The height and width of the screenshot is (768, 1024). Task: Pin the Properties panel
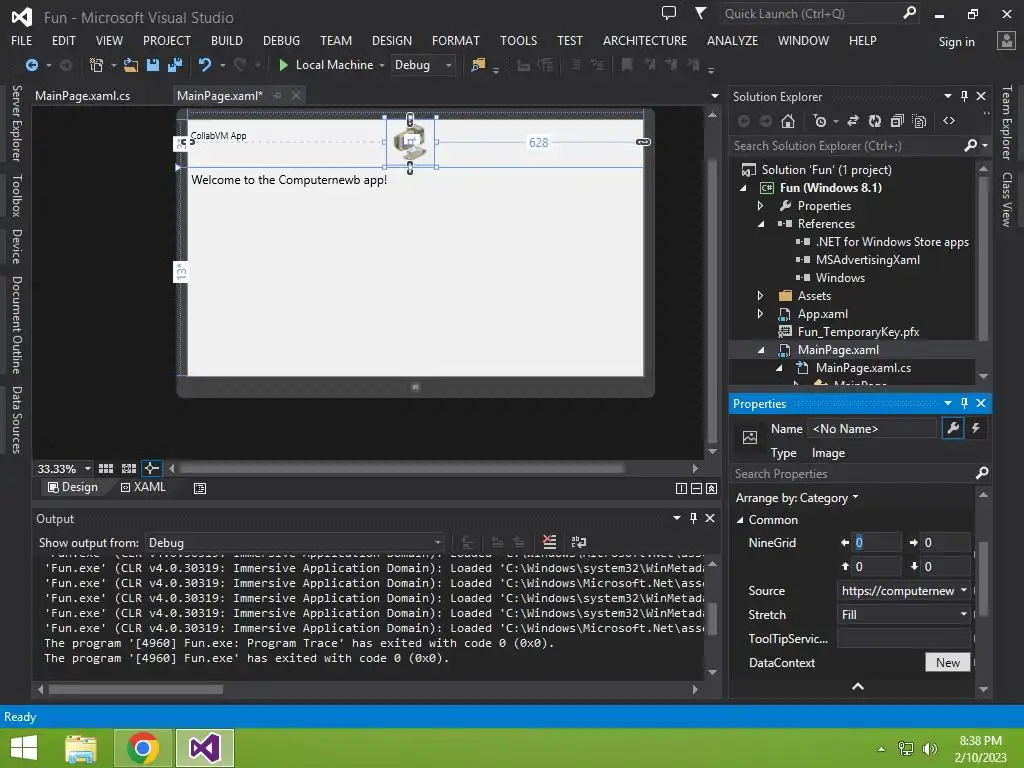click(x=965, y=403)
